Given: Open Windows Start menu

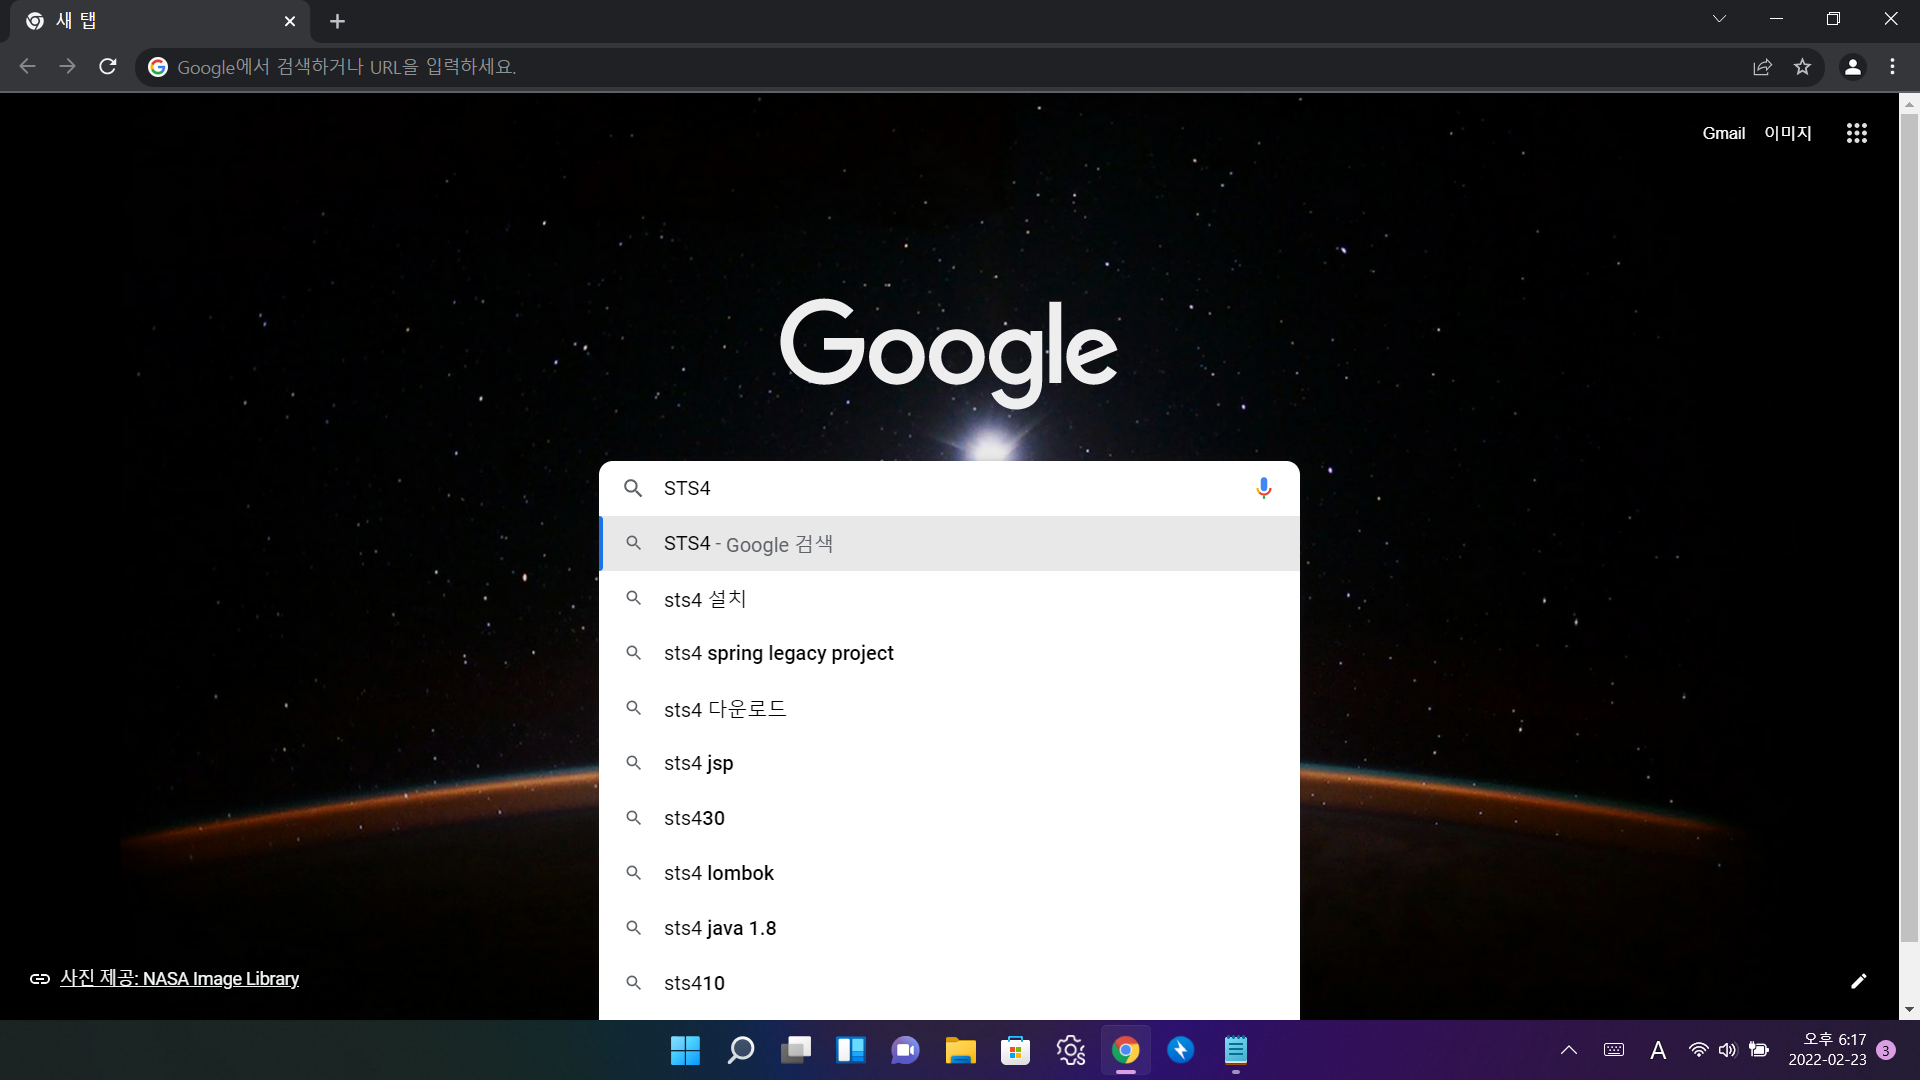Looking at the screenshot, I should tap(685, 1050).
